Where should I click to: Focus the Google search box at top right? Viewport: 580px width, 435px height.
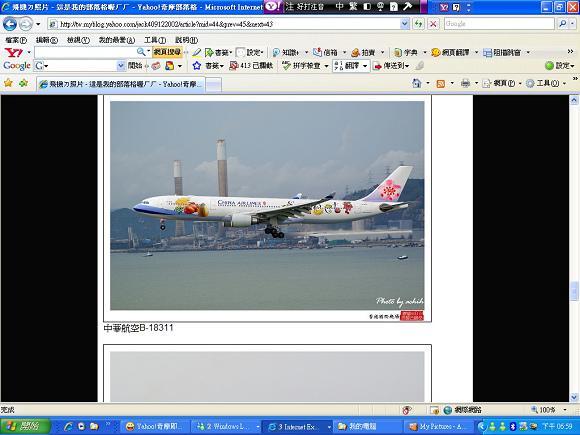coord(499,24)
